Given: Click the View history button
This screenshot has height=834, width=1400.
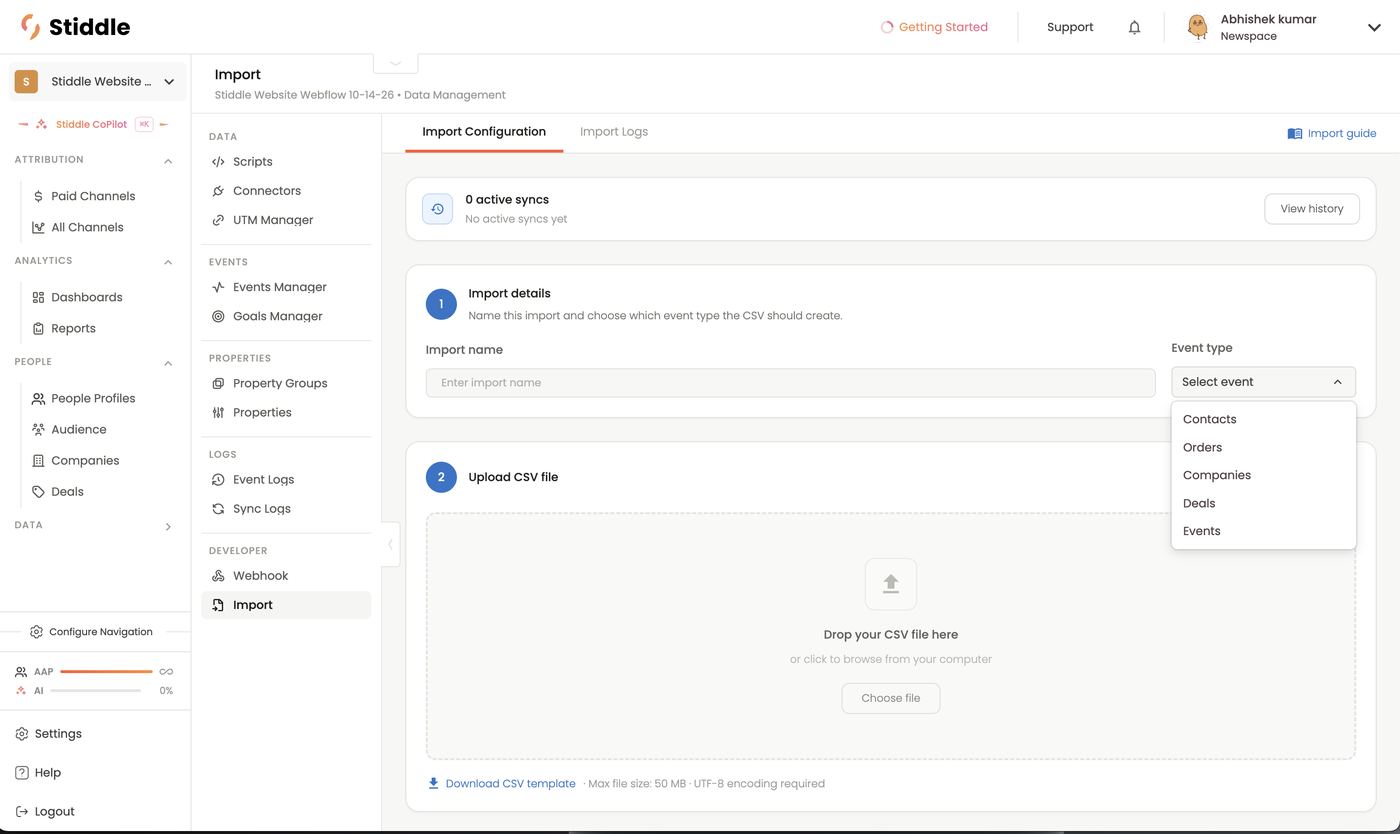Looking at the screenshot, I should tap(1312, 209).
